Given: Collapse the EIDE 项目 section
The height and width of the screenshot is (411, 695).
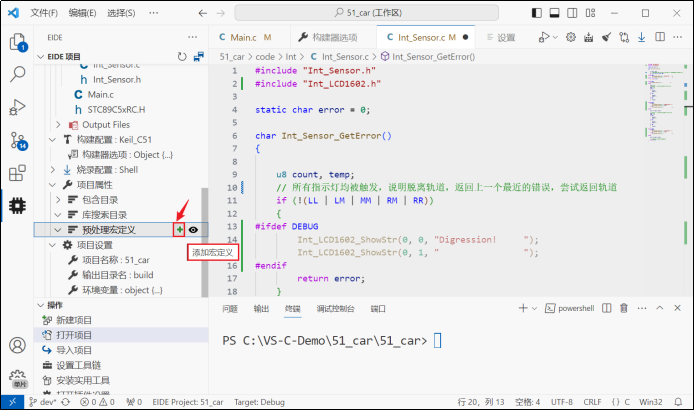Looking at the screenshot, I should pyautogui.click(x=40, y=57).
